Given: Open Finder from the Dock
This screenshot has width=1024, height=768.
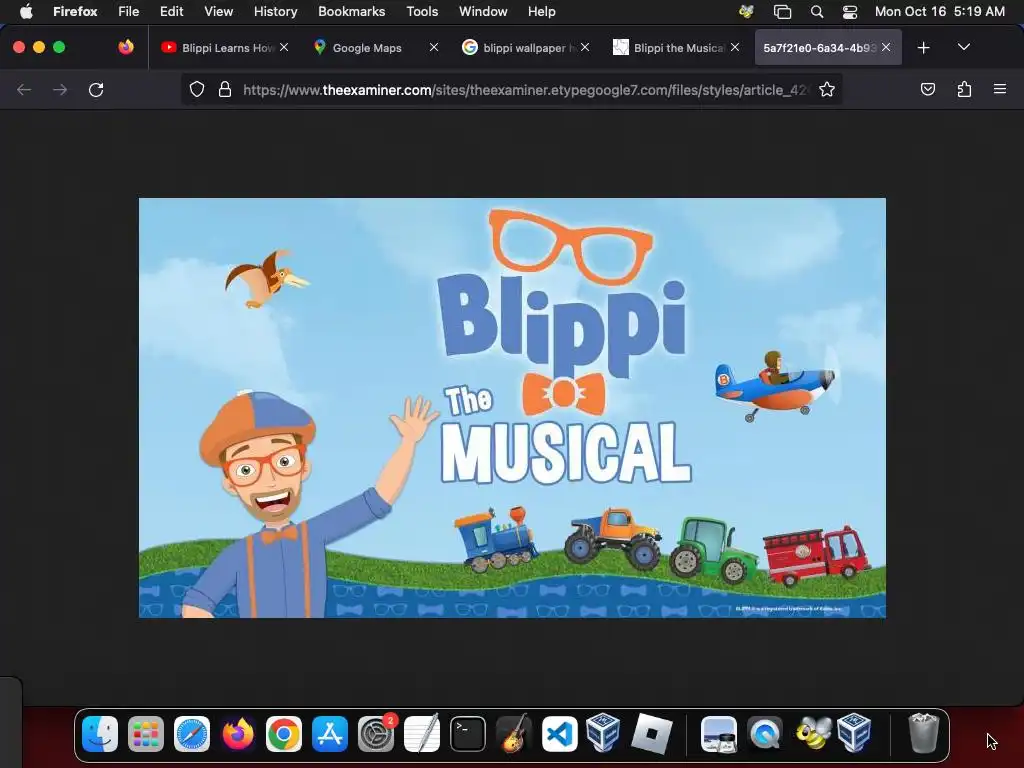Looking at the screenshot, I should (100, 734).
